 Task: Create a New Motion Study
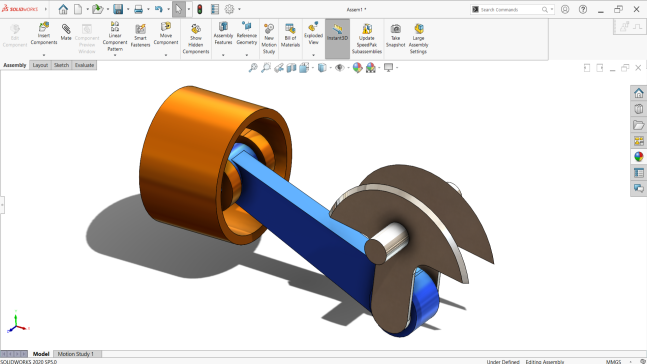click(x=269, y=39)
